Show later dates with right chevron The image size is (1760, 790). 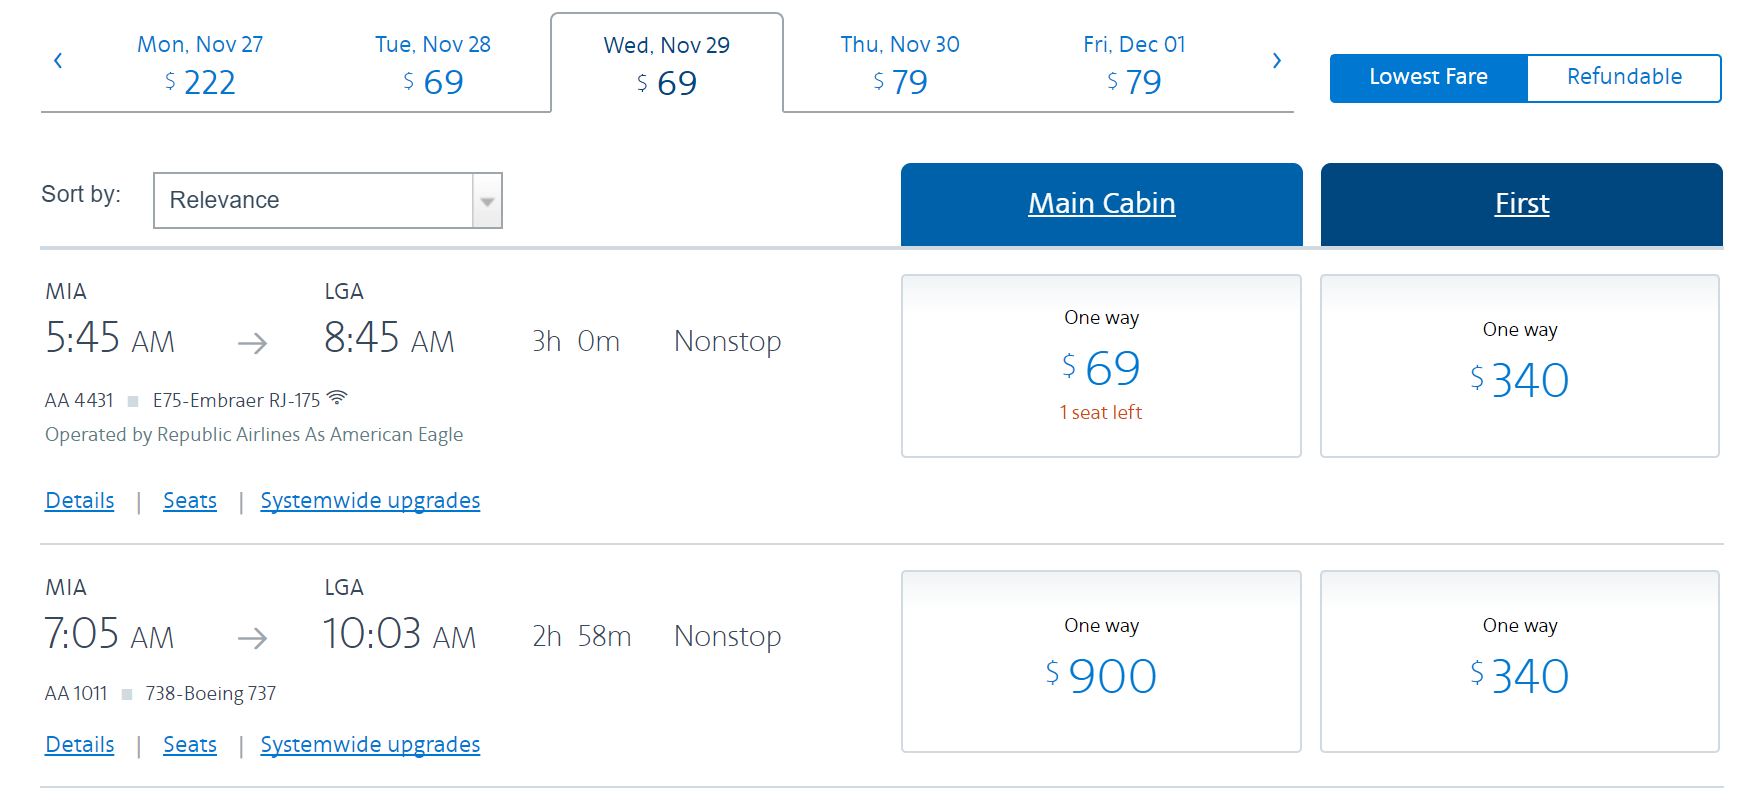1276,61
